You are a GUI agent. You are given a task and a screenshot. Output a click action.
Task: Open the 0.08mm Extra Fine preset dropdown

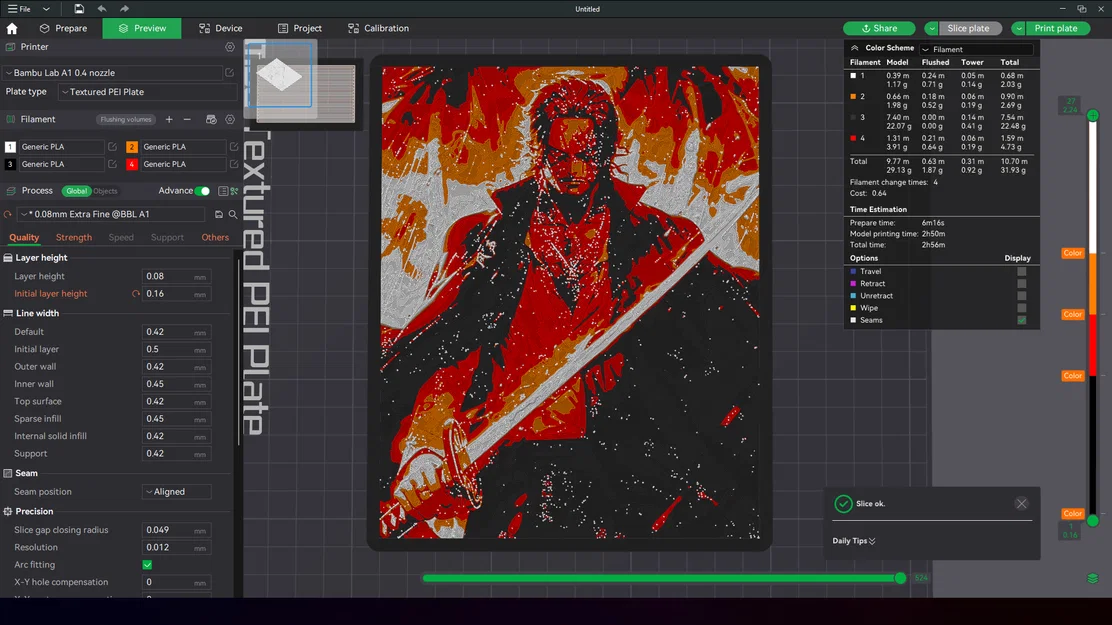[110, 214]
